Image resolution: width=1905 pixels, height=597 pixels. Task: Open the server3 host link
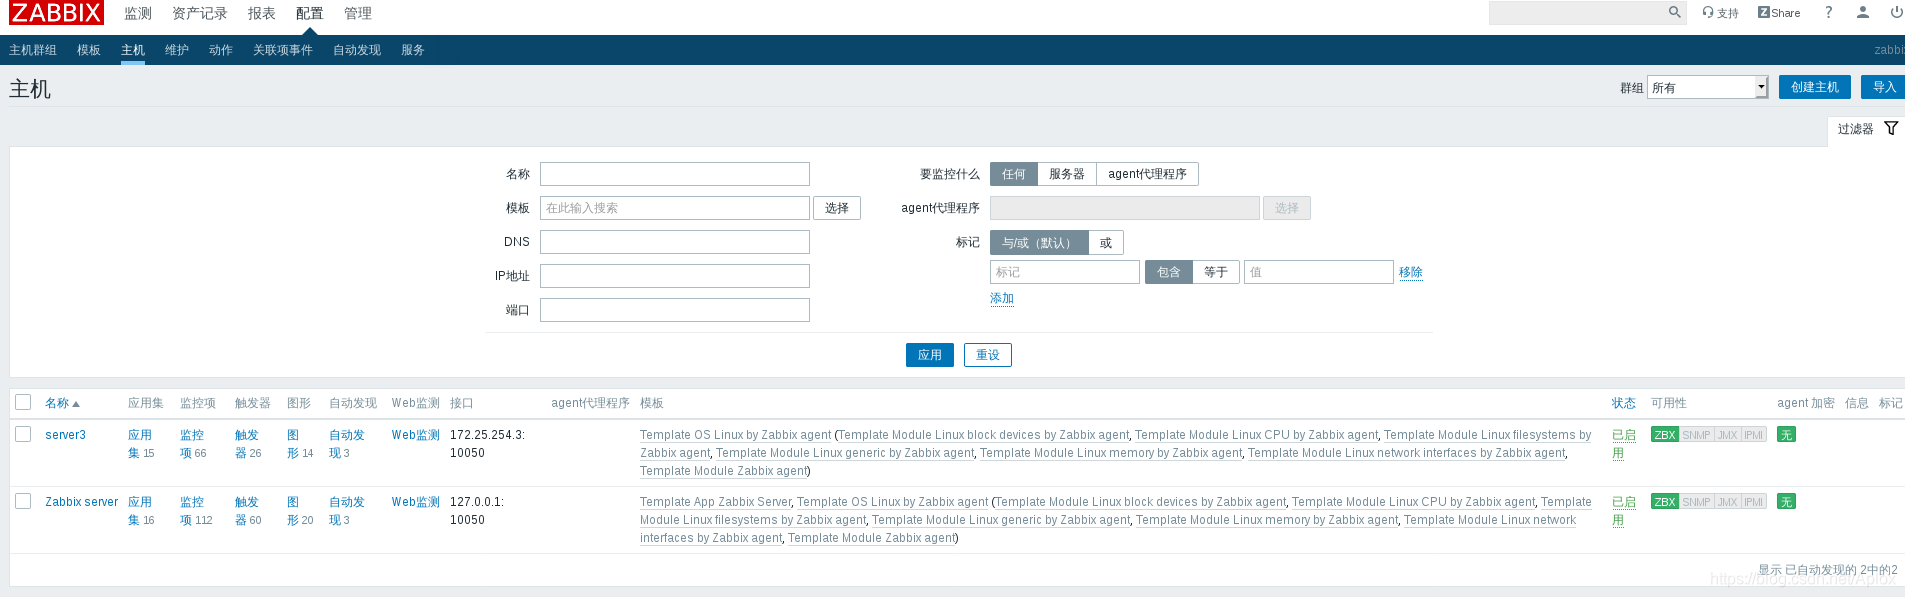click(65, 435)
